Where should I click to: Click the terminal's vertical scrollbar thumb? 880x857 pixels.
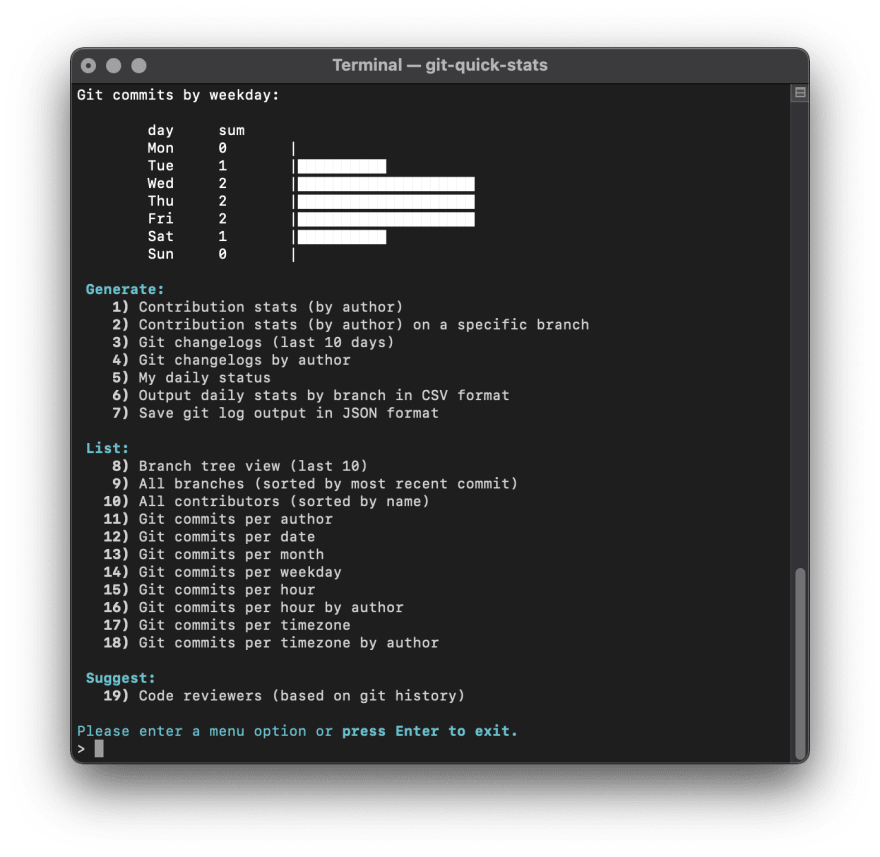click(x=800, y=664)
